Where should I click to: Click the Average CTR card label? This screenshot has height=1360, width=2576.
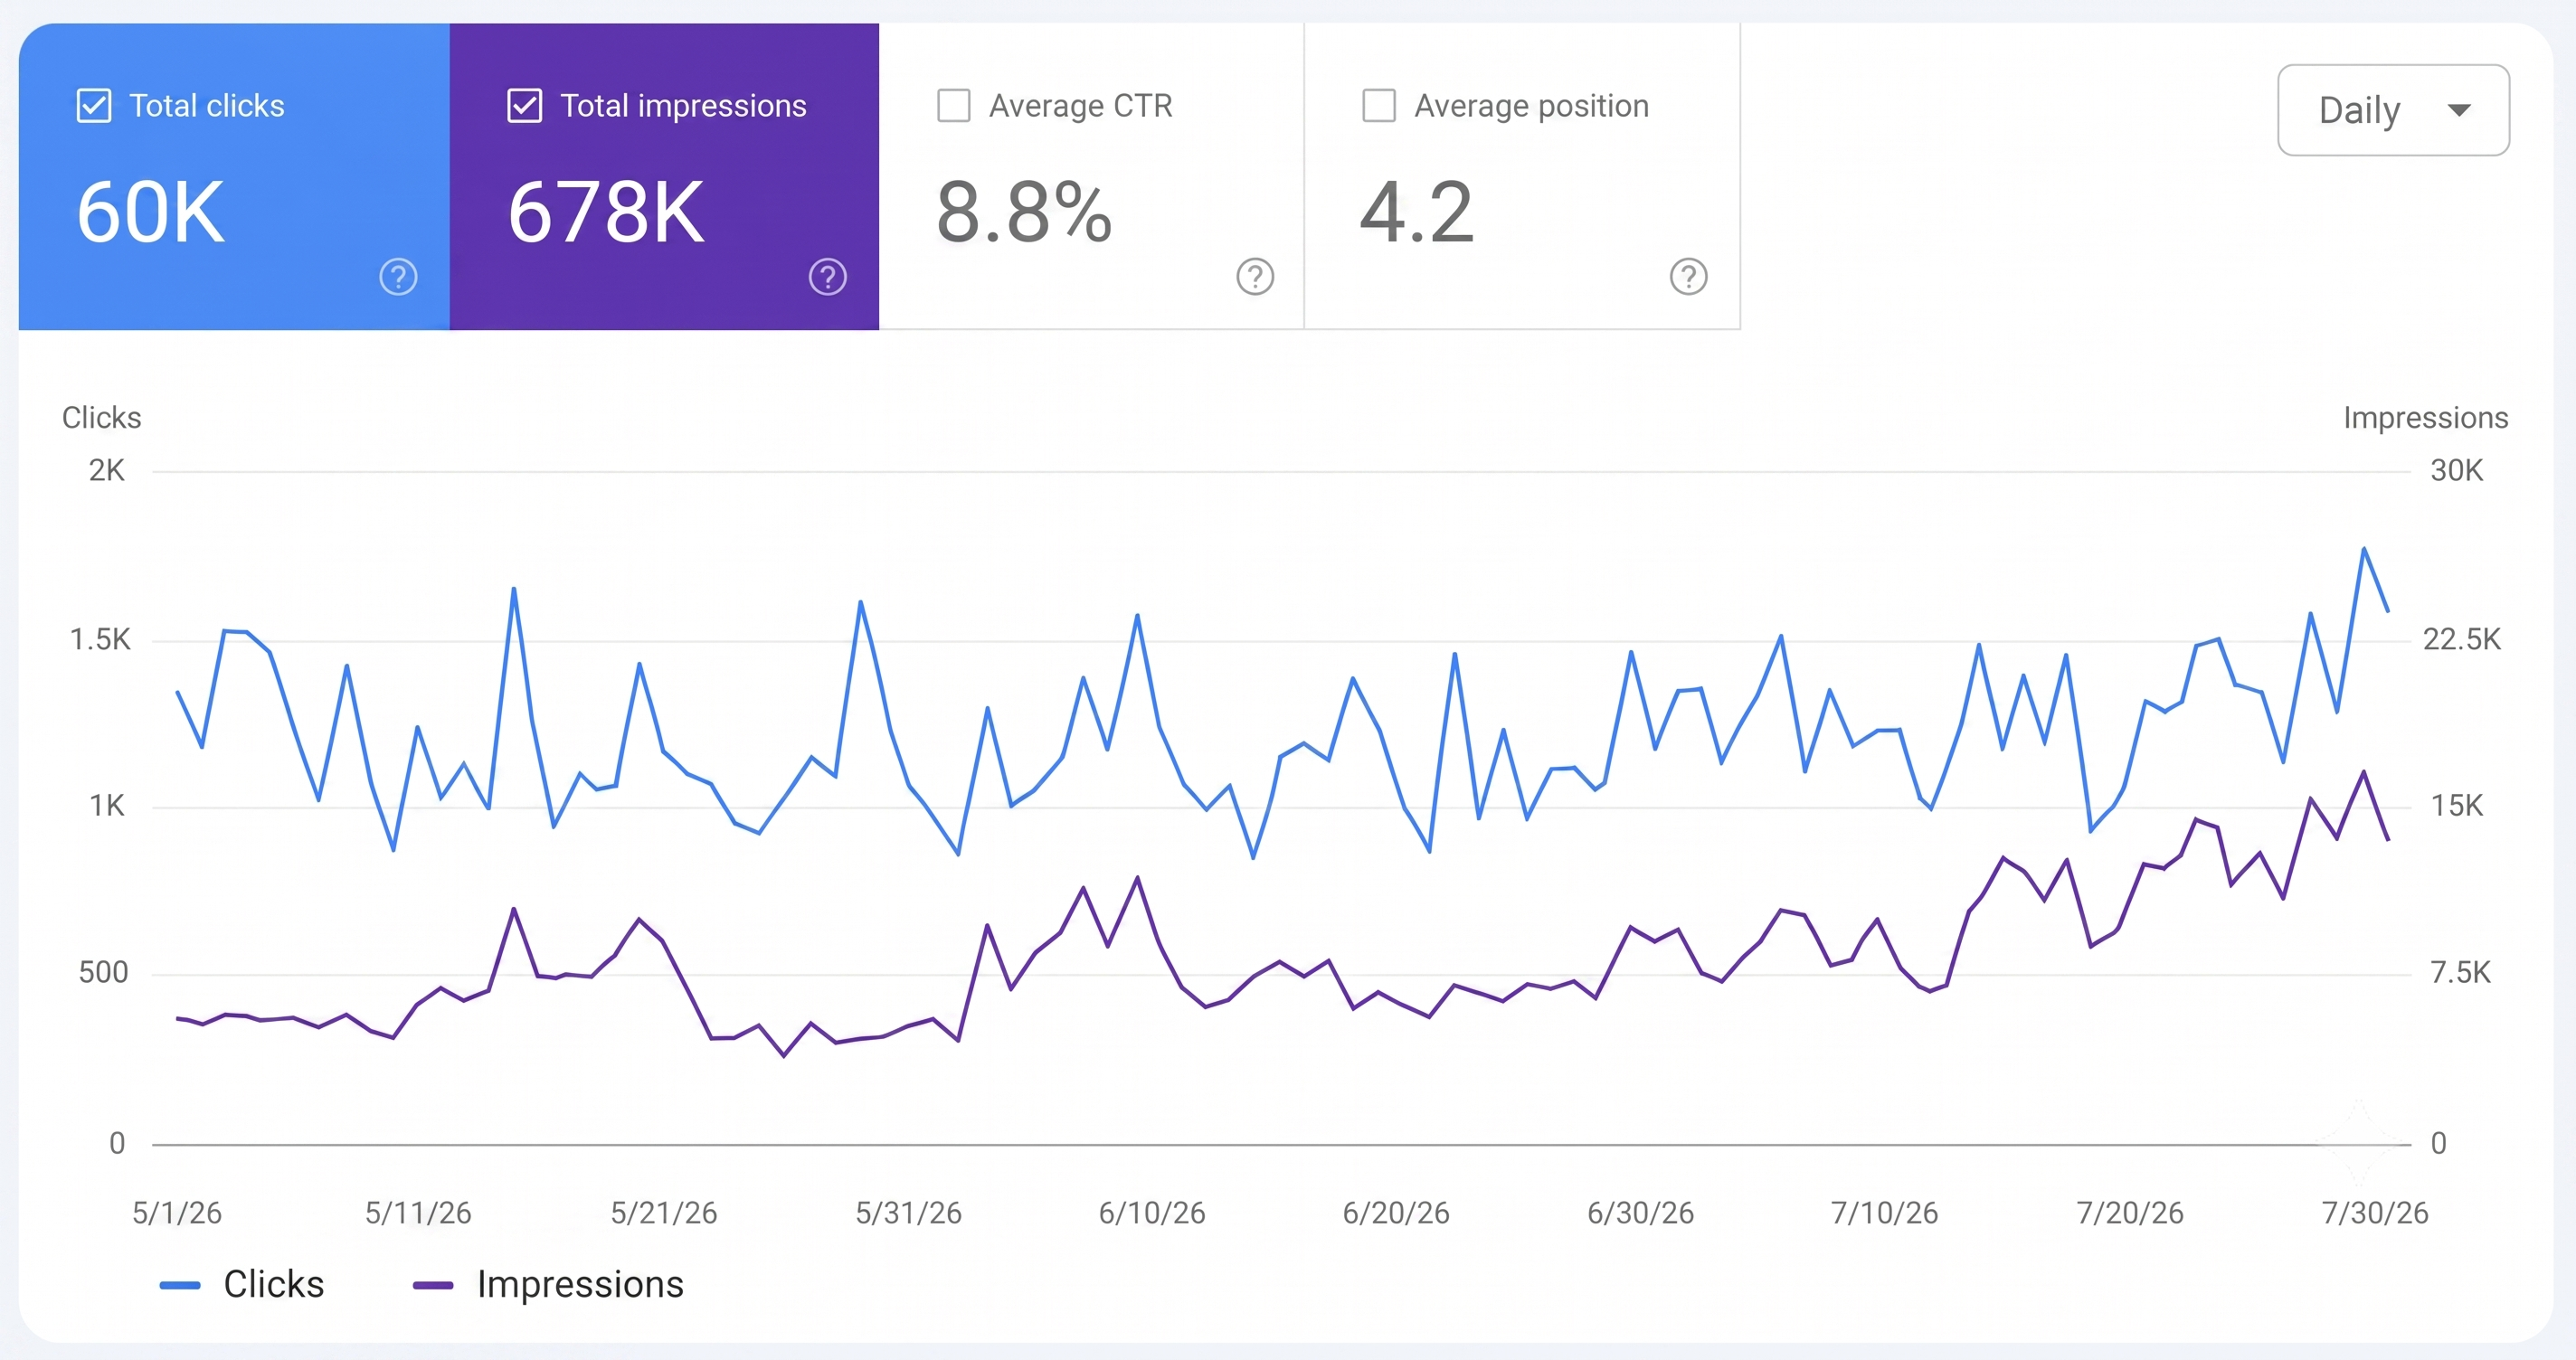[x=1081, y=106]
